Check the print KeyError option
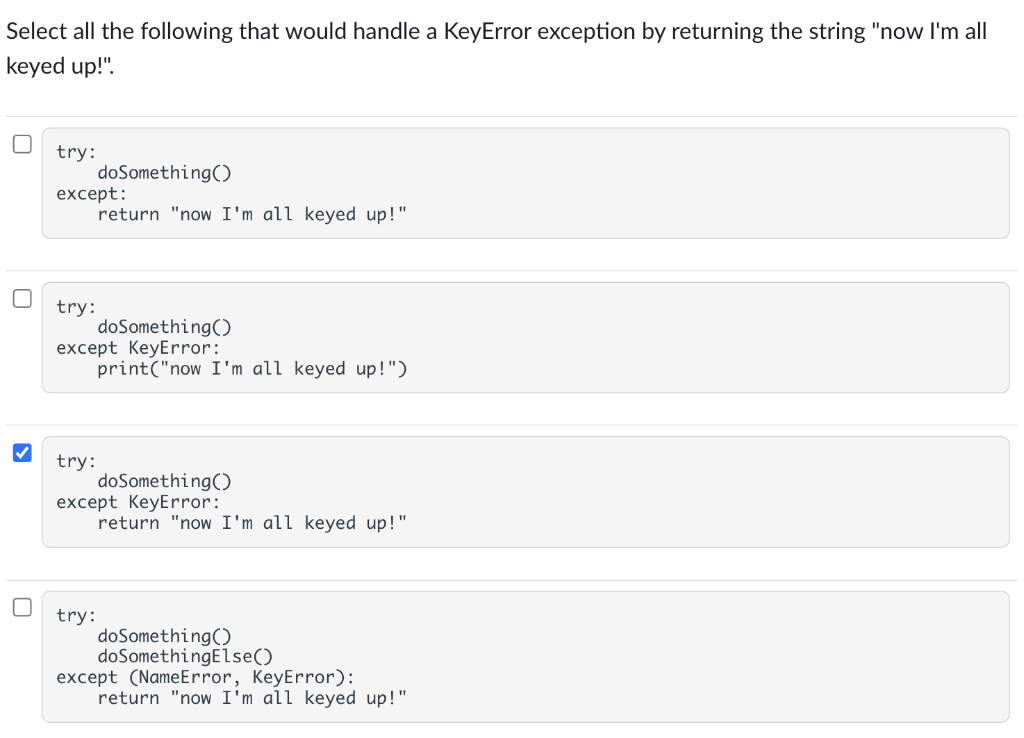The height and width of the screenshot is (738, 1024). point(22,298)
